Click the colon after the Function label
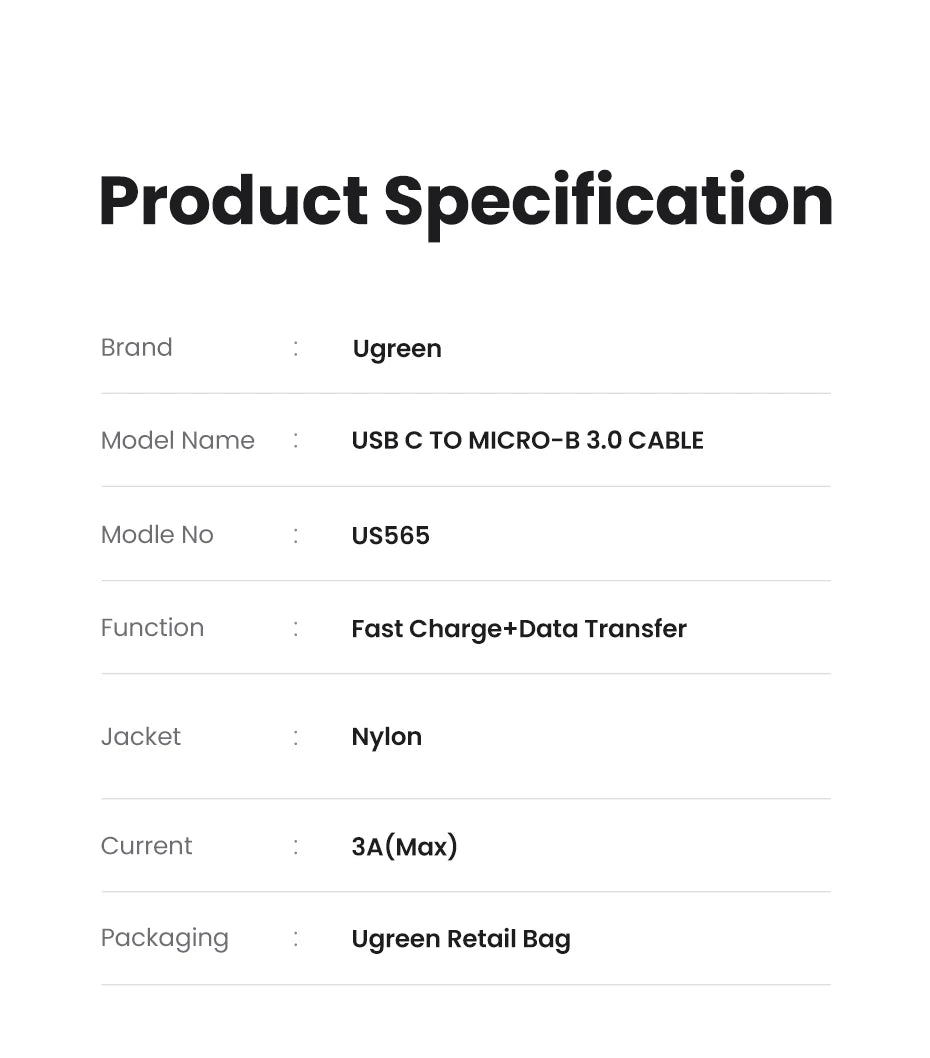Image resolution: width=930 pixels, height=1058 pixels. point(296,628)
